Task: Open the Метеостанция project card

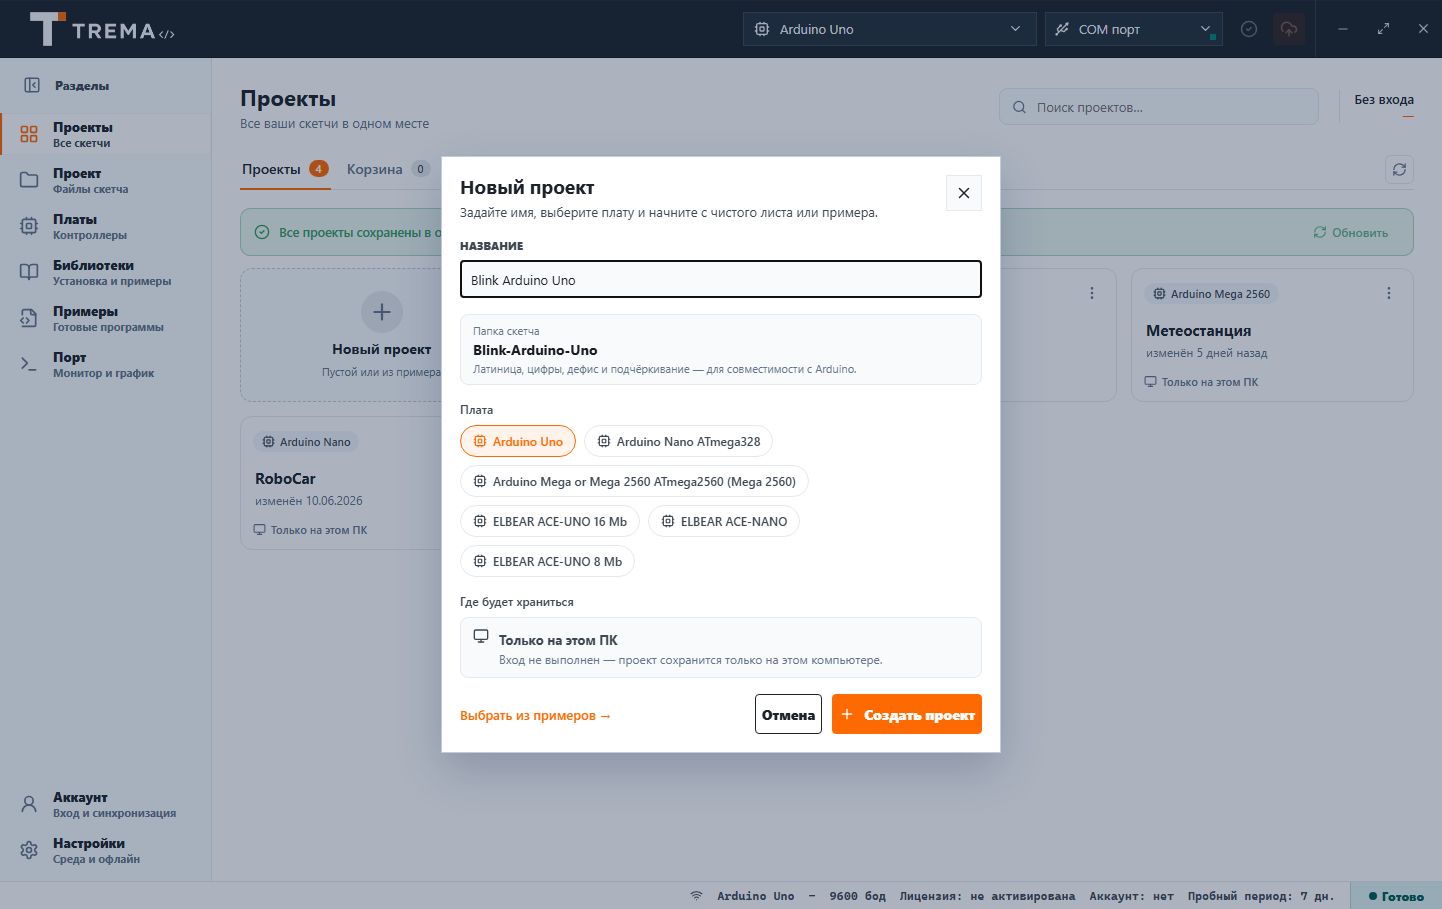Action: click(x=1272, y=335)
